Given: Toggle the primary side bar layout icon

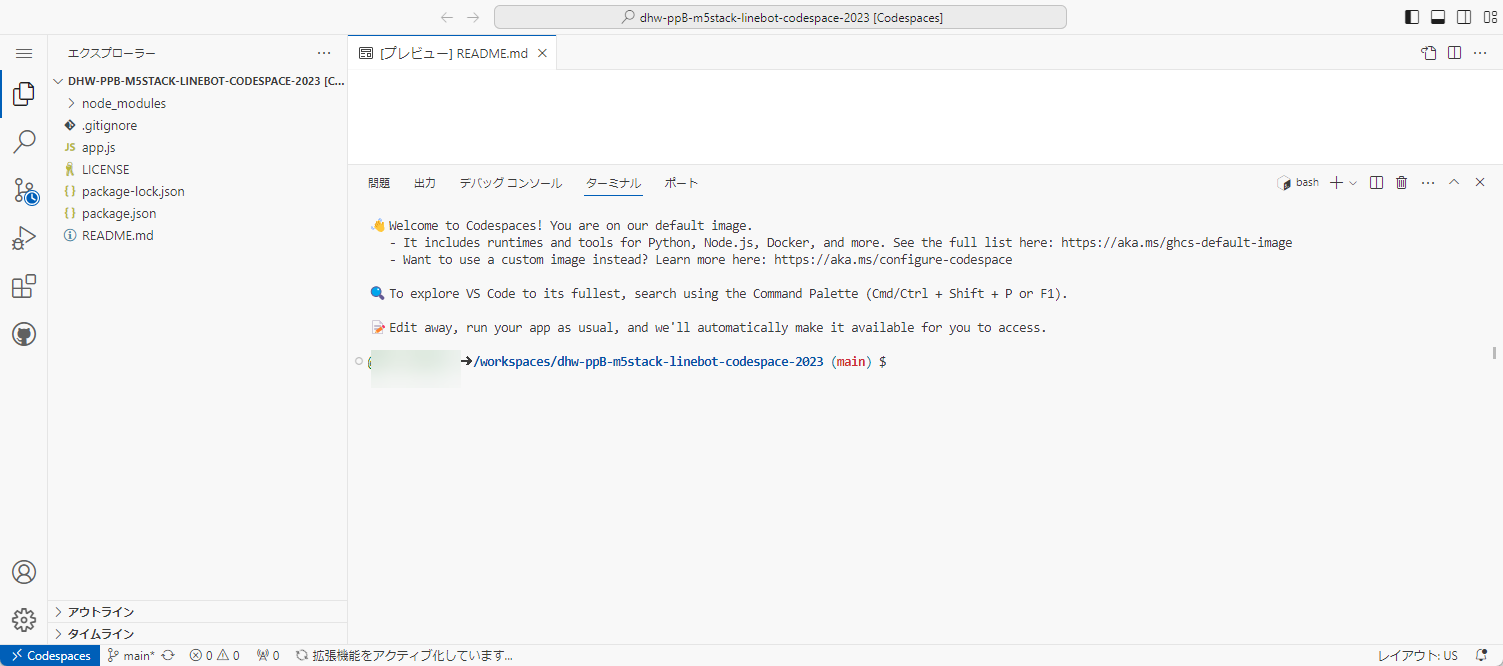Looking at the screenshot, I should point(1412,17).
